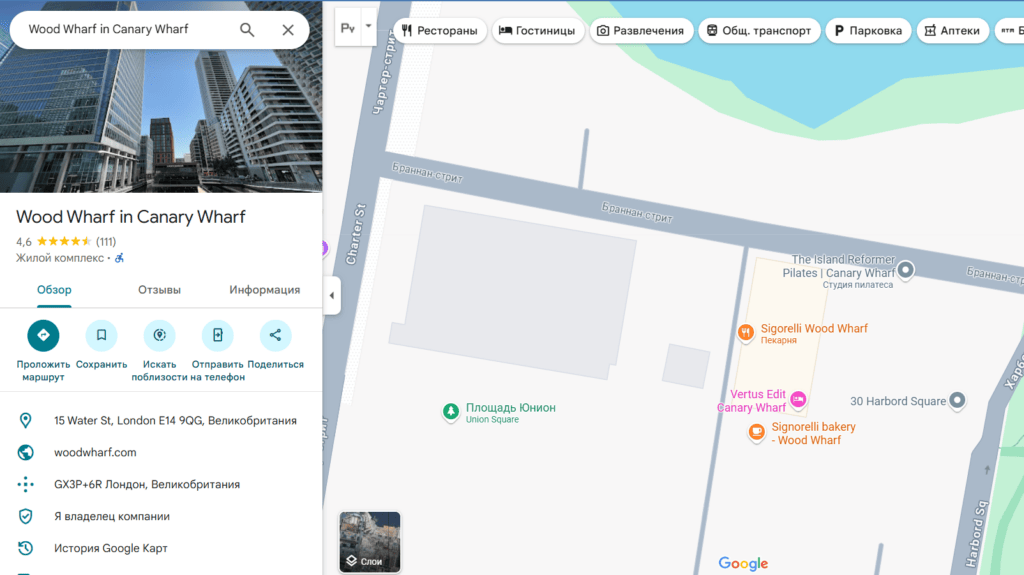Image resolution: width=1024 pixels, height=575 pixels.
Task: Click the 30 Harbord Square marker
Action: tap(957, 400)
